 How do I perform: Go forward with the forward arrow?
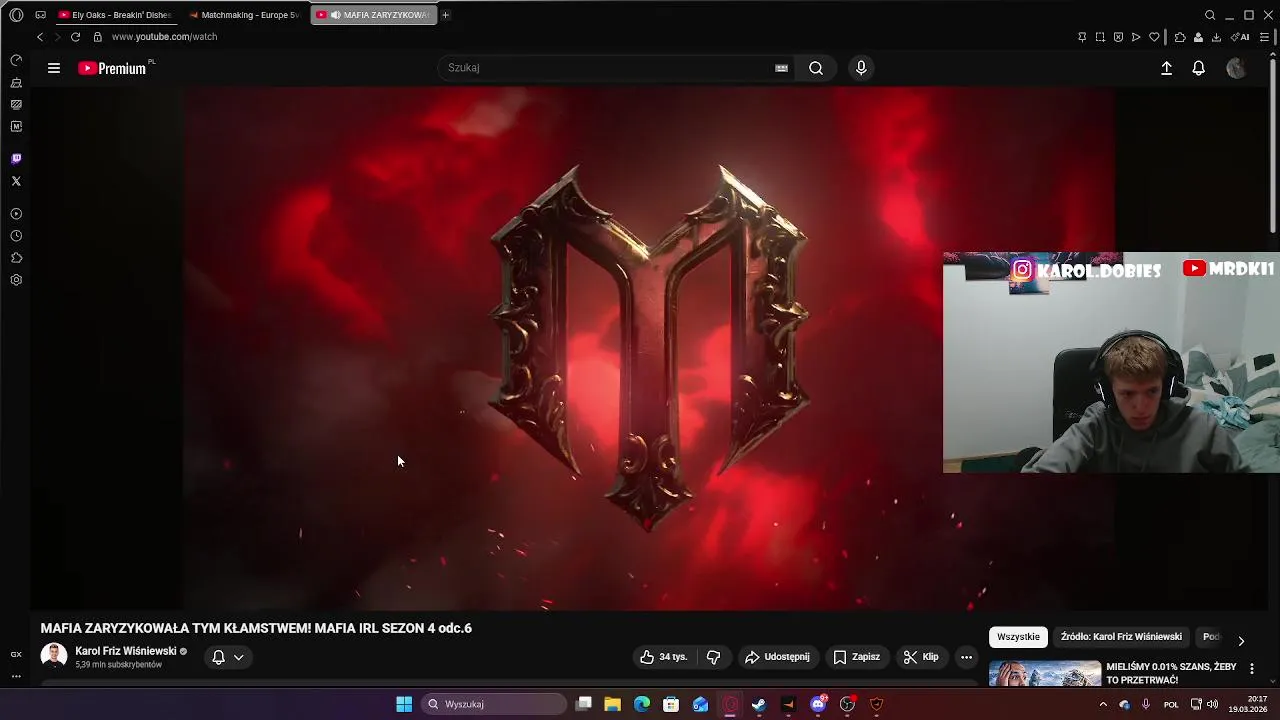click(x=57, y=37)
